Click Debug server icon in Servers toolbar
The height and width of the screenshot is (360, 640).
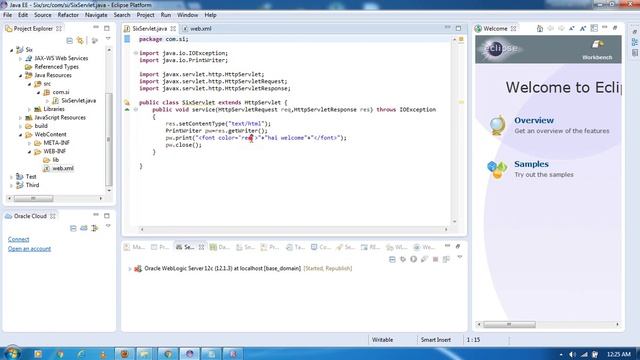tap(403, 259)
